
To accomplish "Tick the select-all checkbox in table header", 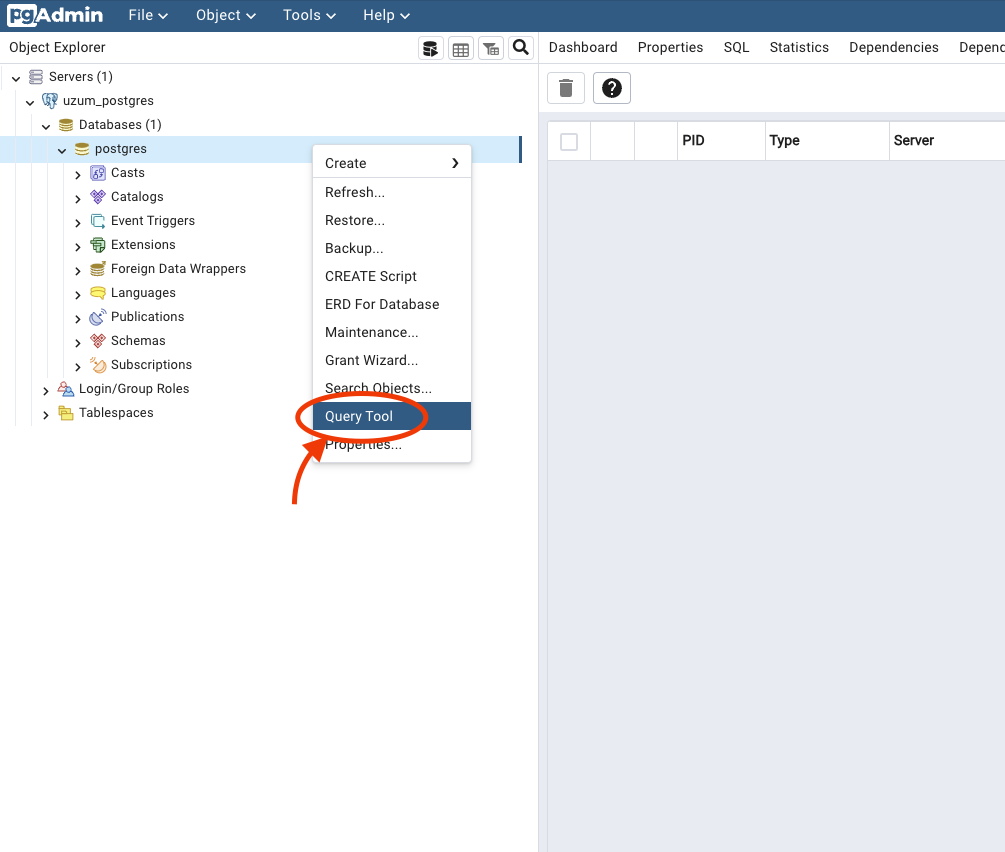I will [x=569, y=141].
